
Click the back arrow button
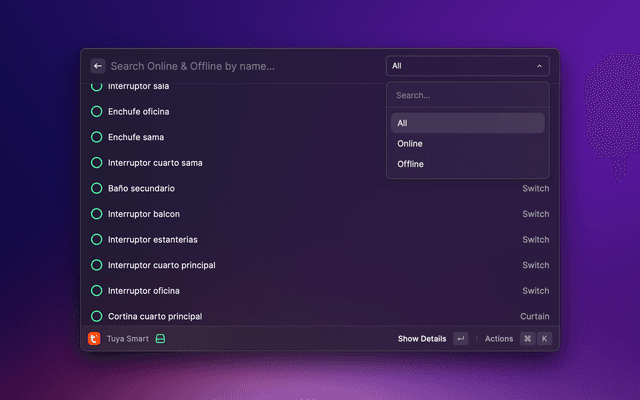[98, 66]
